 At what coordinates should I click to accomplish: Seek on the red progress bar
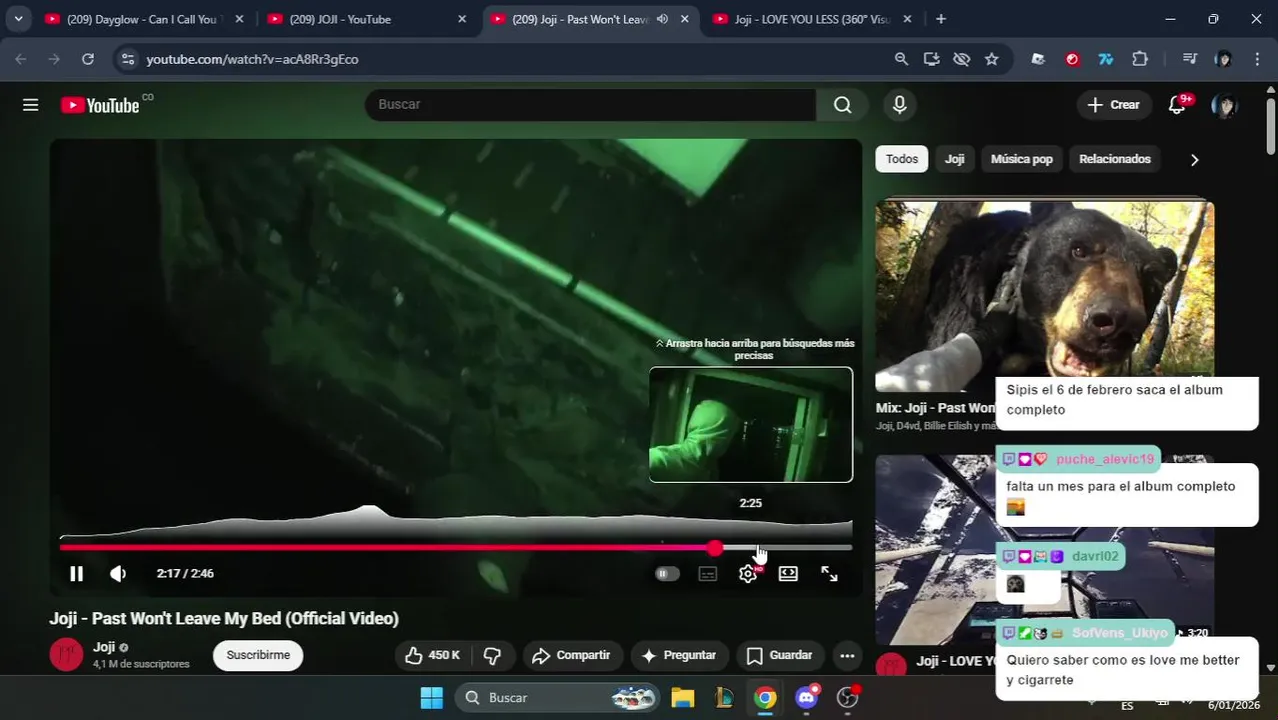coord(456,547)
